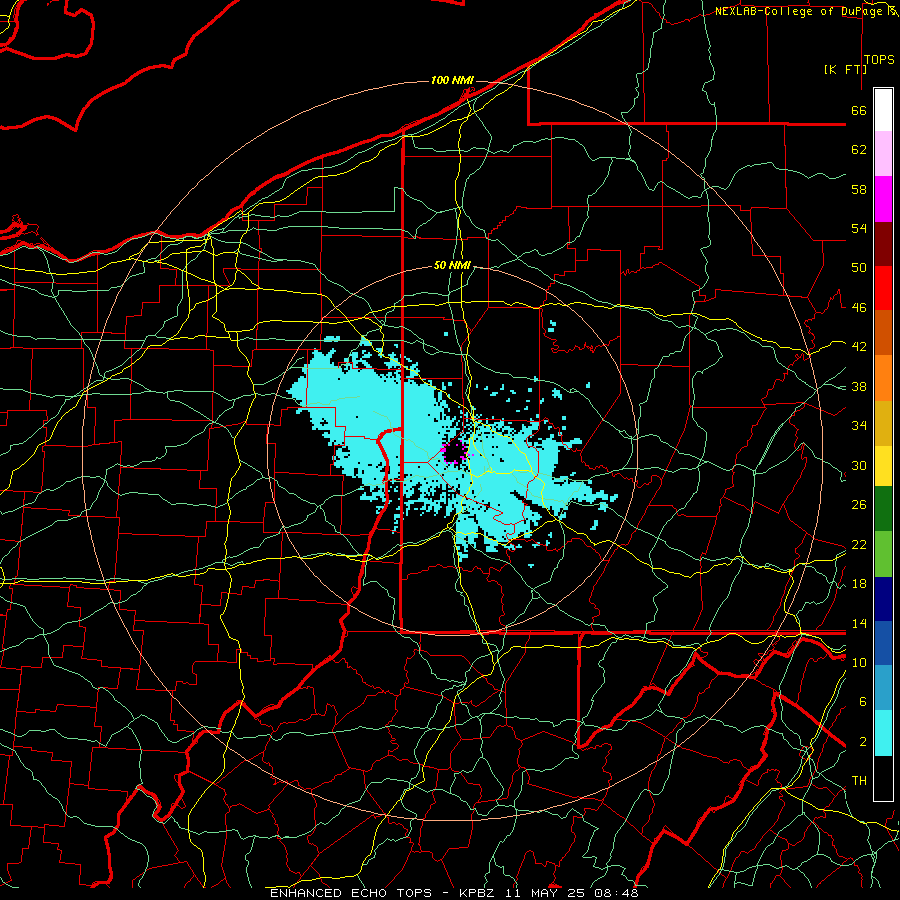Viewport: 900px width, 900px height.
Task: Click the '50' legend value
Action: 859,268
